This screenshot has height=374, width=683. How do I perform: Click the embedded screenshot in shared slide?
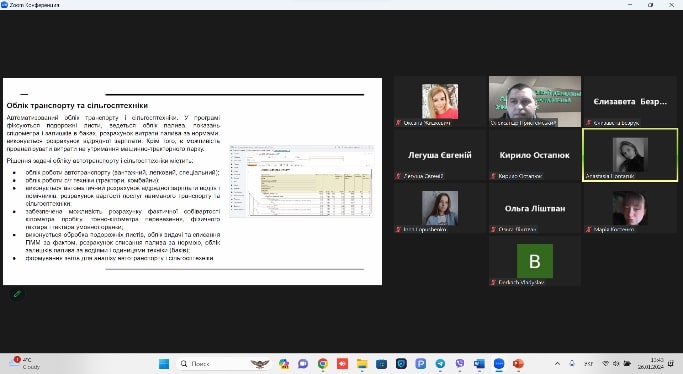click(301, 181)
